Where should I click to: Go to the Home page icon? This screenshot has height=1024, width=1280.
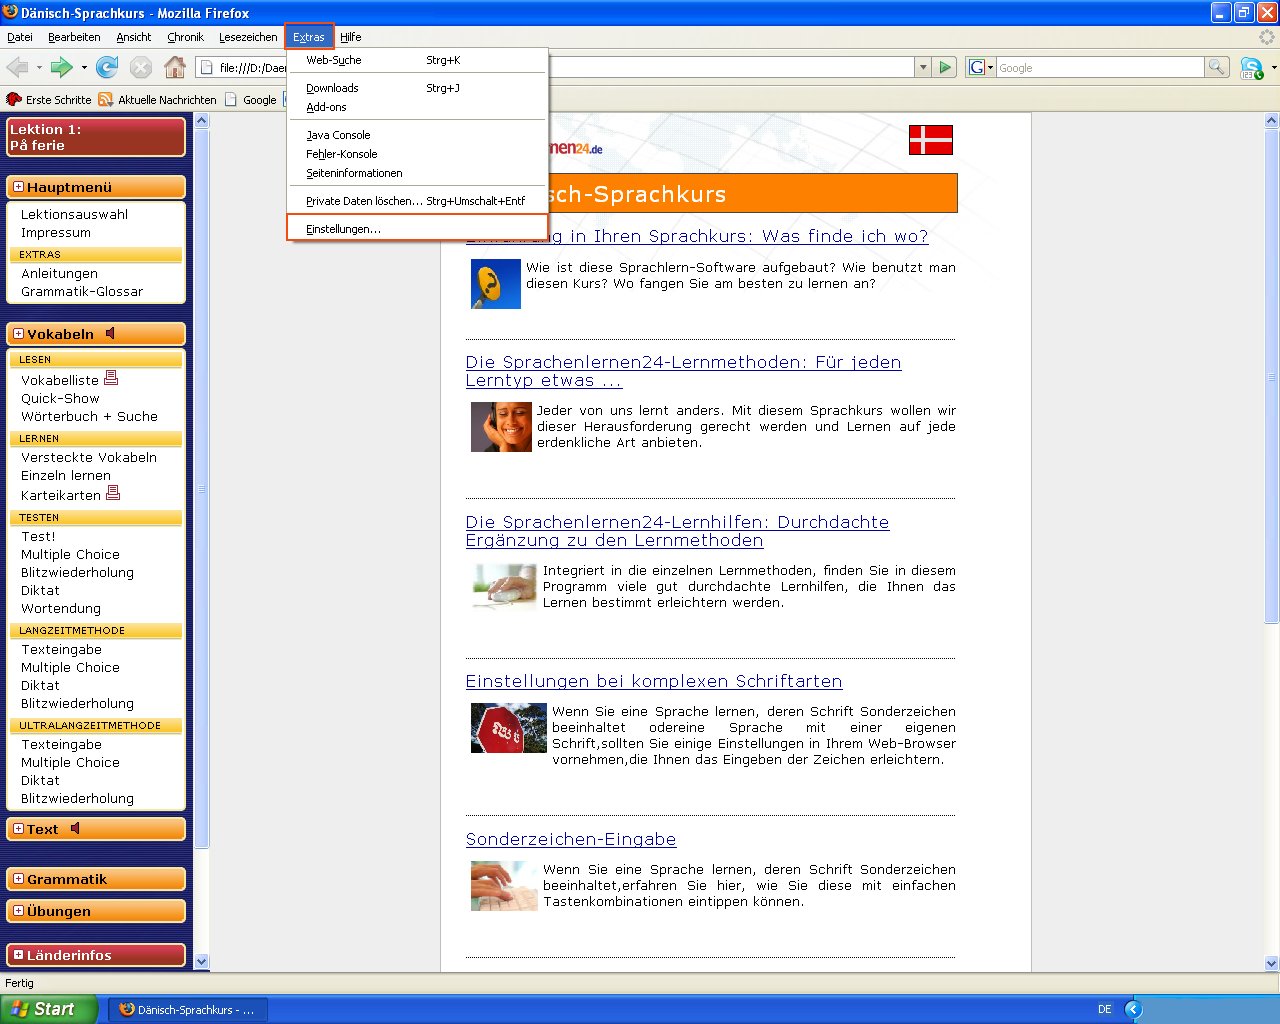[x=175, y=67]
